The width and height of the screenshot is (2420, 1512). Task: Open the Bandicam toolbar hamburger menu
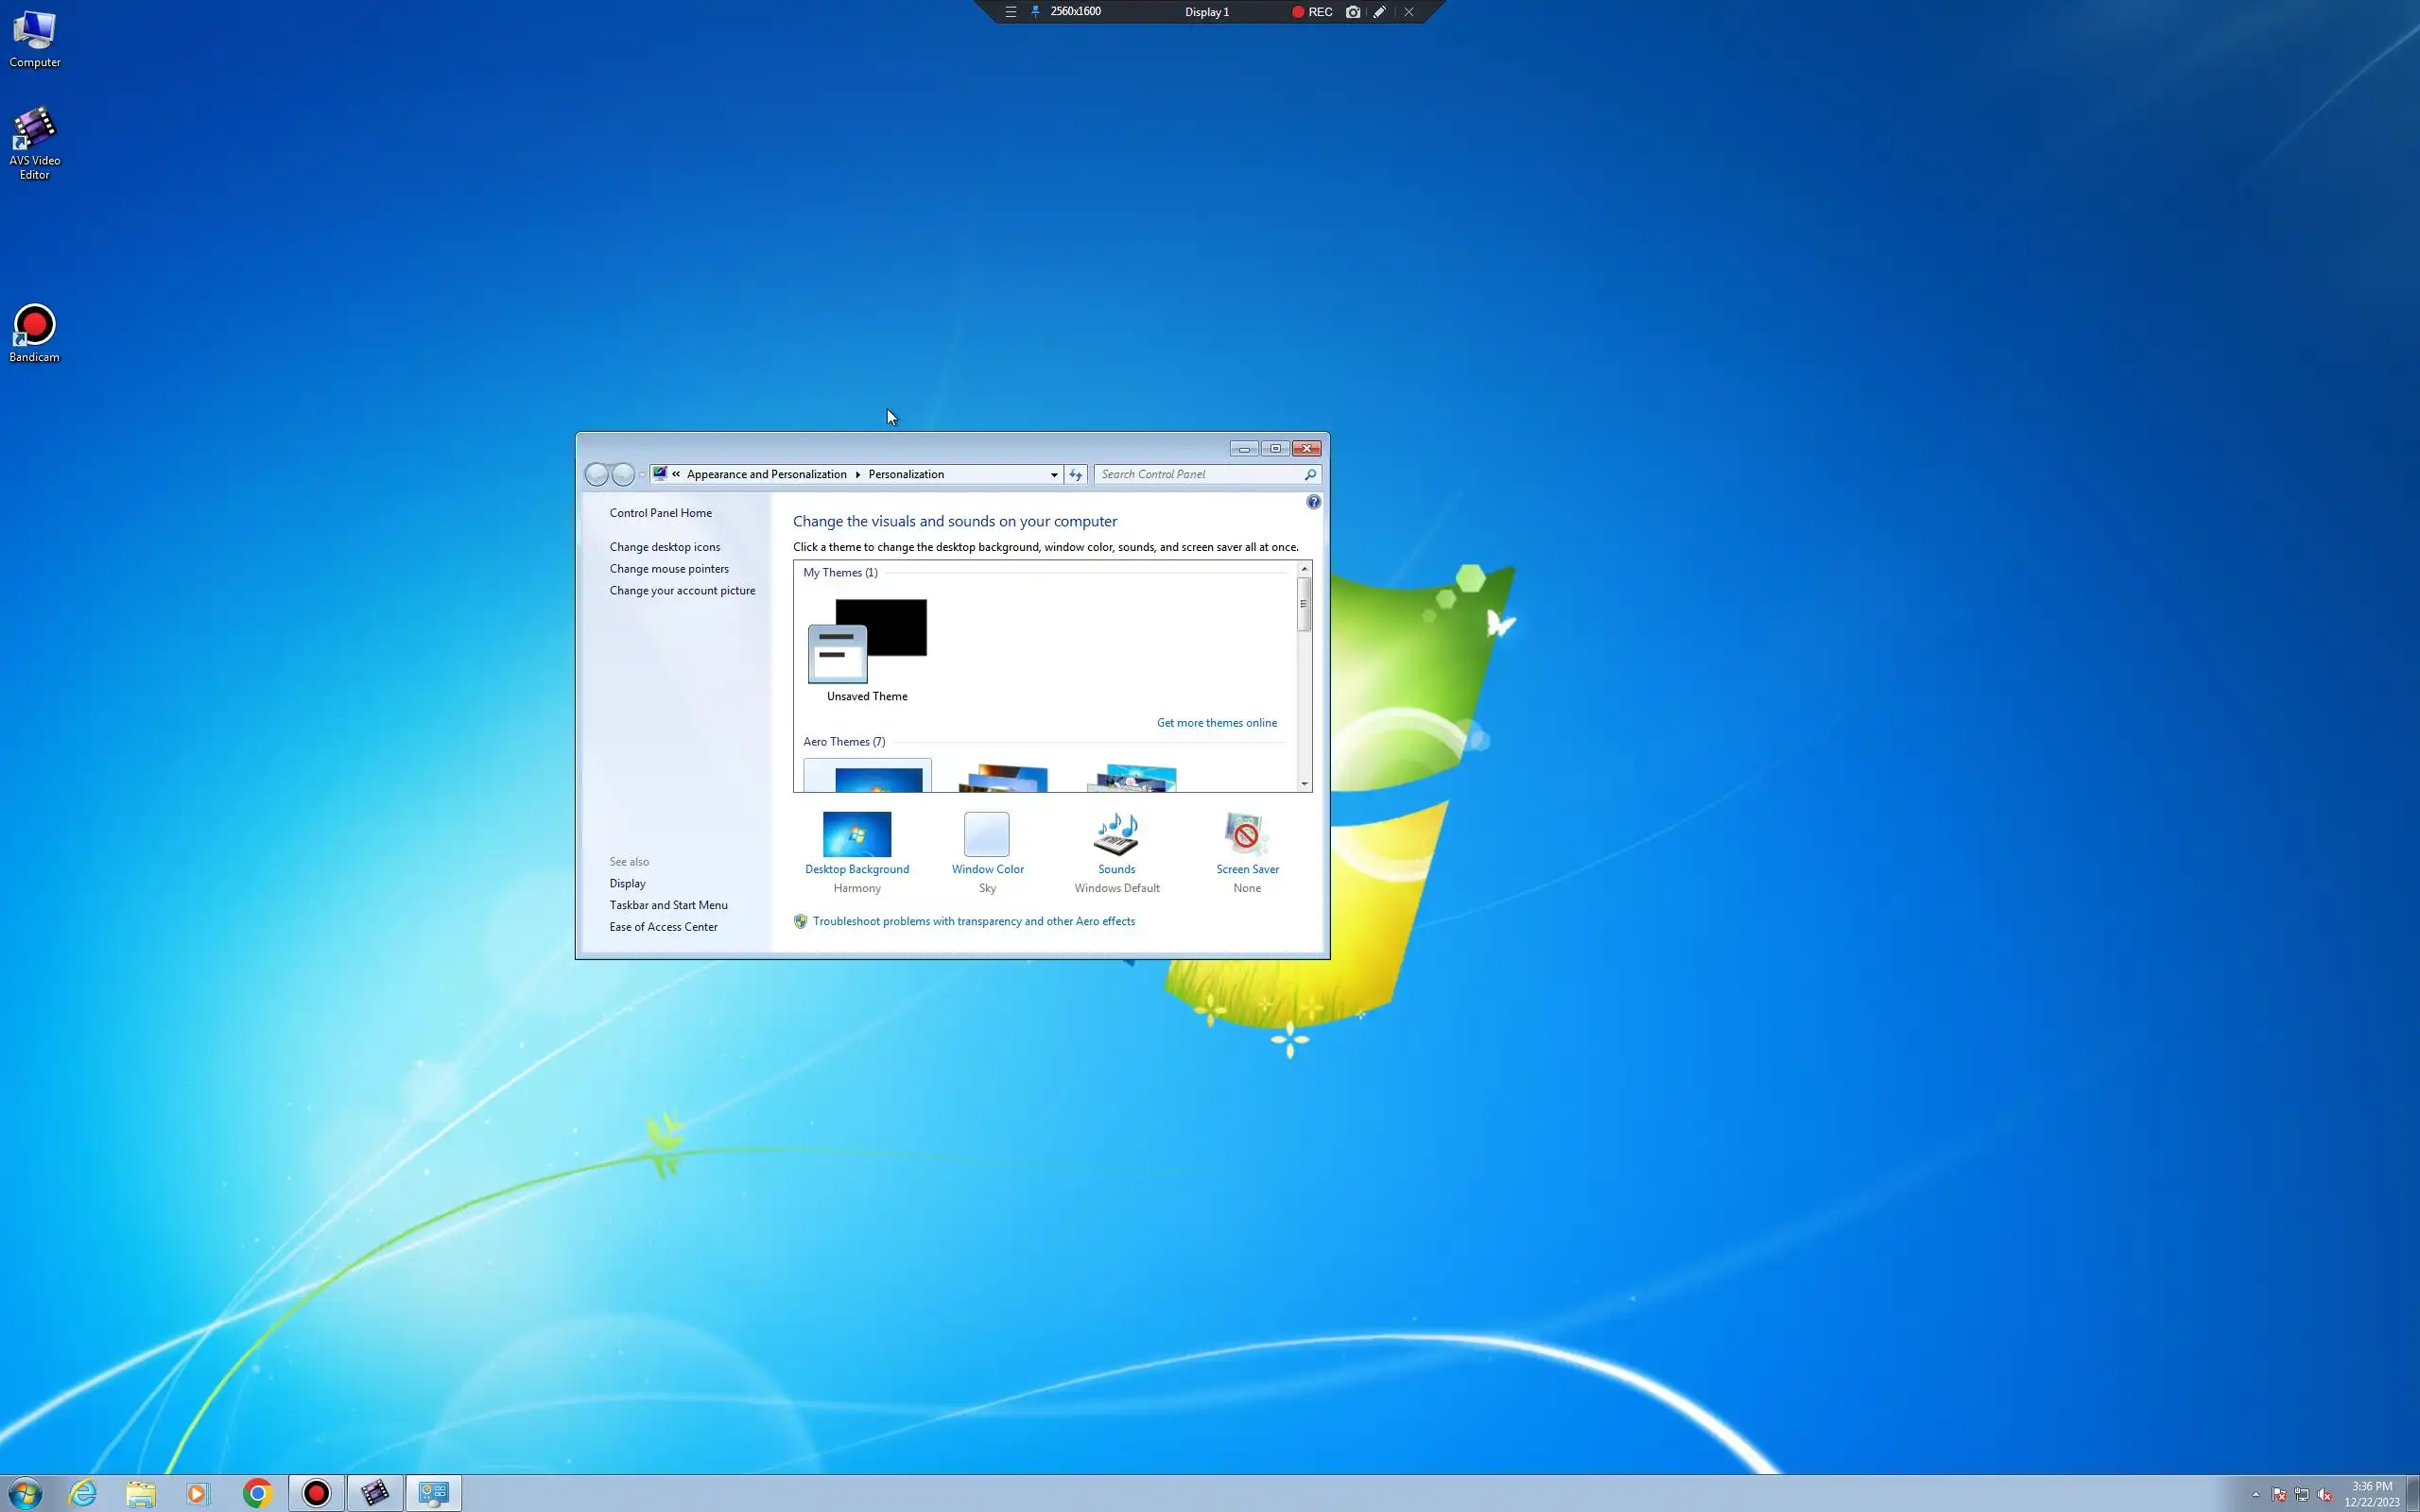tap(1010, 12)
